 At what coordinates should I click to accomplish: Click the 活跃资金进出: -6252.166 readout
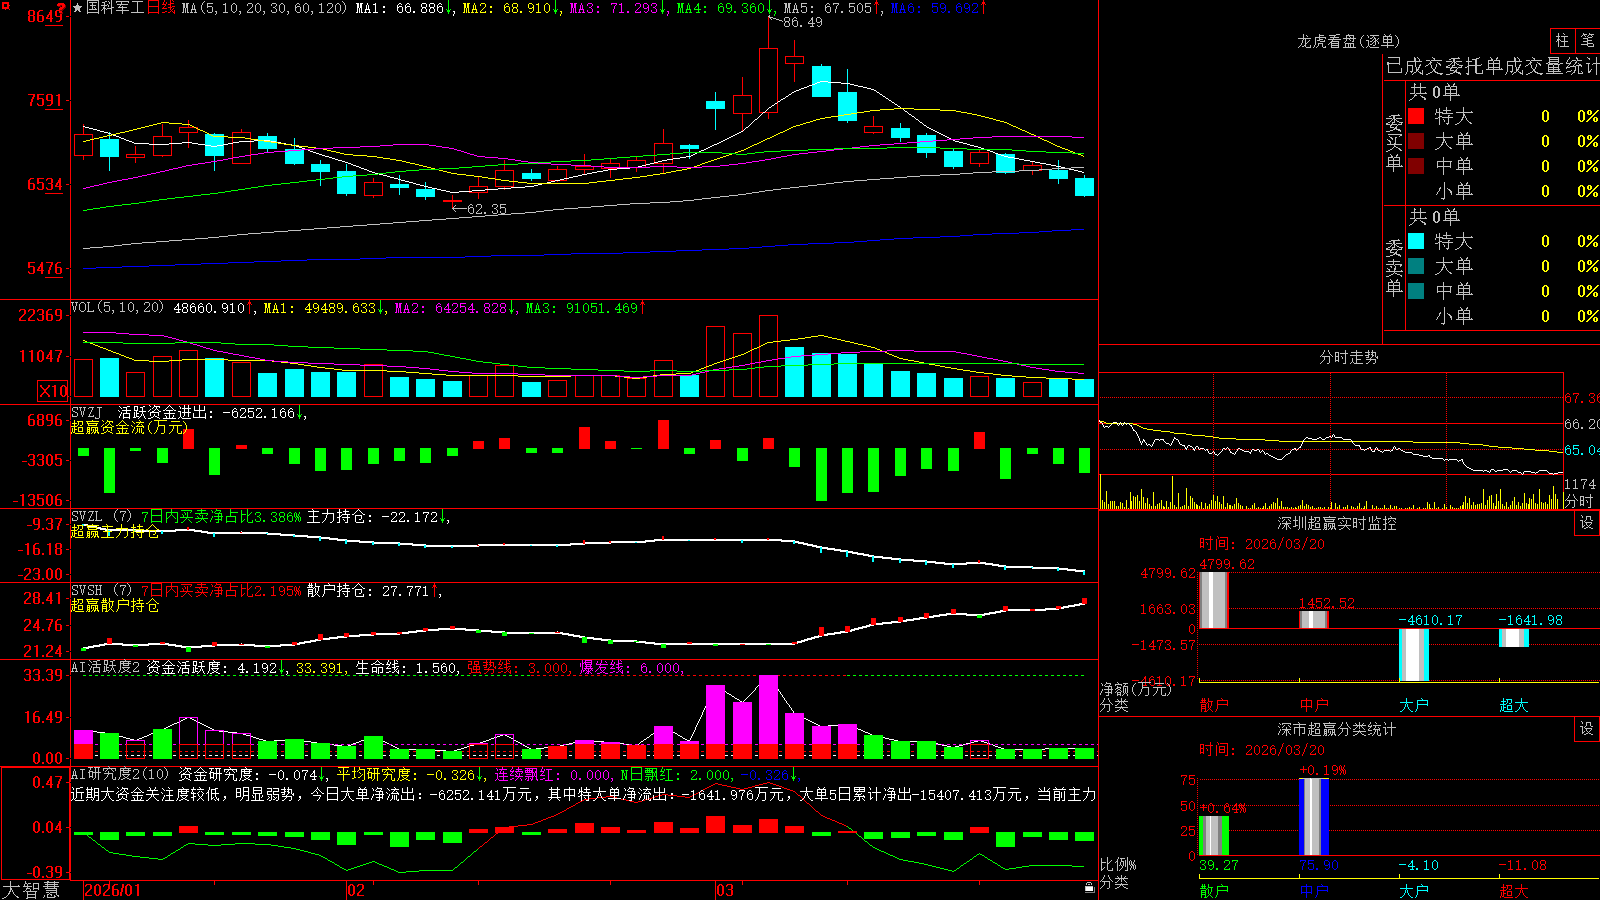click(x=212, y=412)
